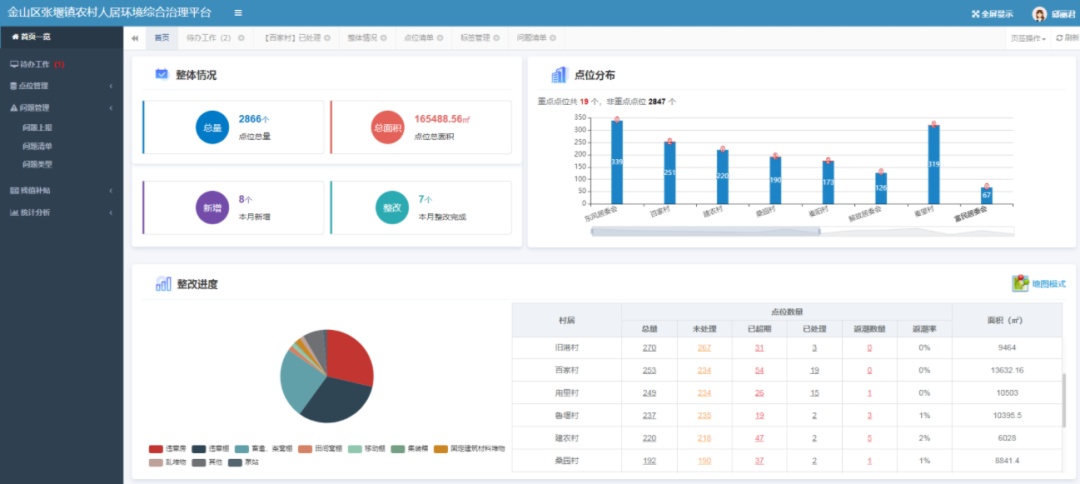Toggle the 移动棚 legend item

point(355,449)
